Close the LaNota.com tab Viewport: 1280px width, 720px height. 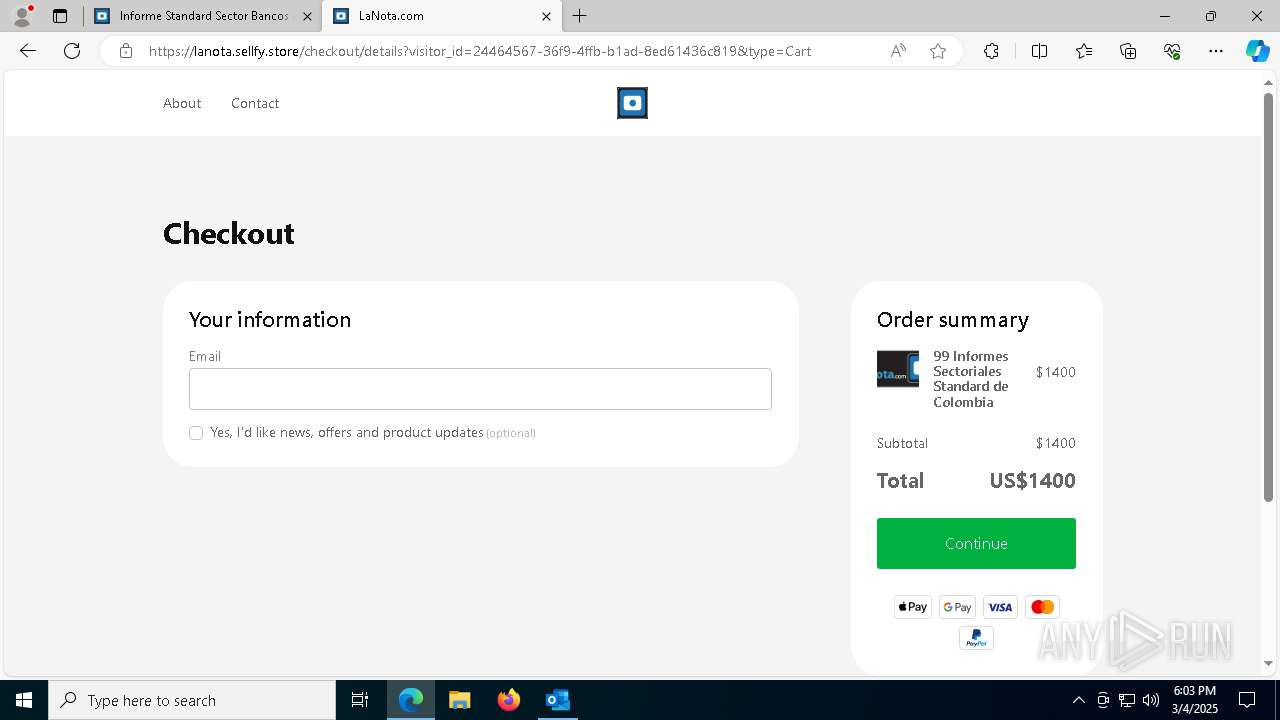(x=546, y=16)
